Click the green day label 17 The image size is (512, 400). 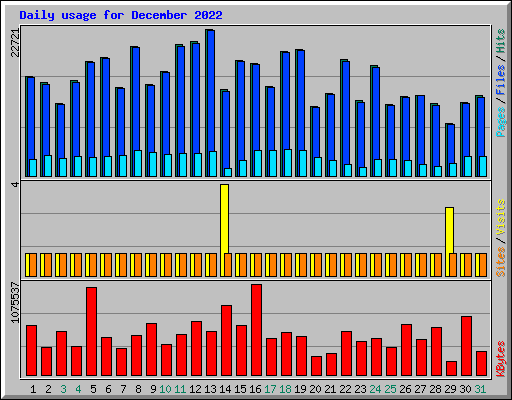(270, 389)
